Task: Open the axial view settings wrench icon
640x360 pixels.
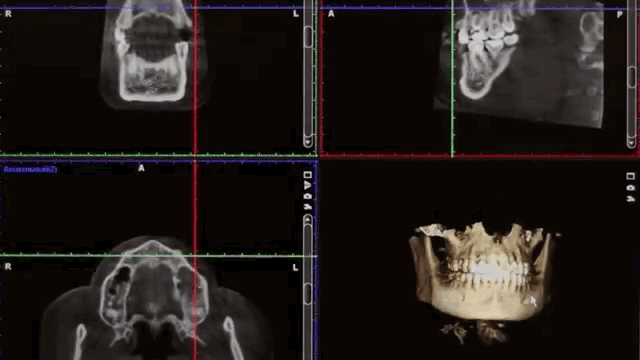Action: pos(308,207)
